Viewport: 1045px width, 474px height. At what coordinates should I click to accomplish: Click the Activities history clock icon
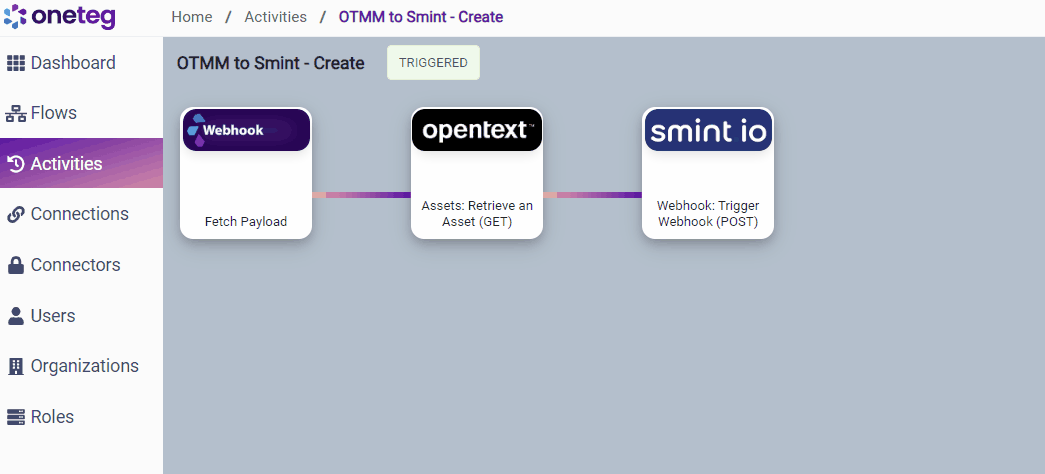[16, 164]
